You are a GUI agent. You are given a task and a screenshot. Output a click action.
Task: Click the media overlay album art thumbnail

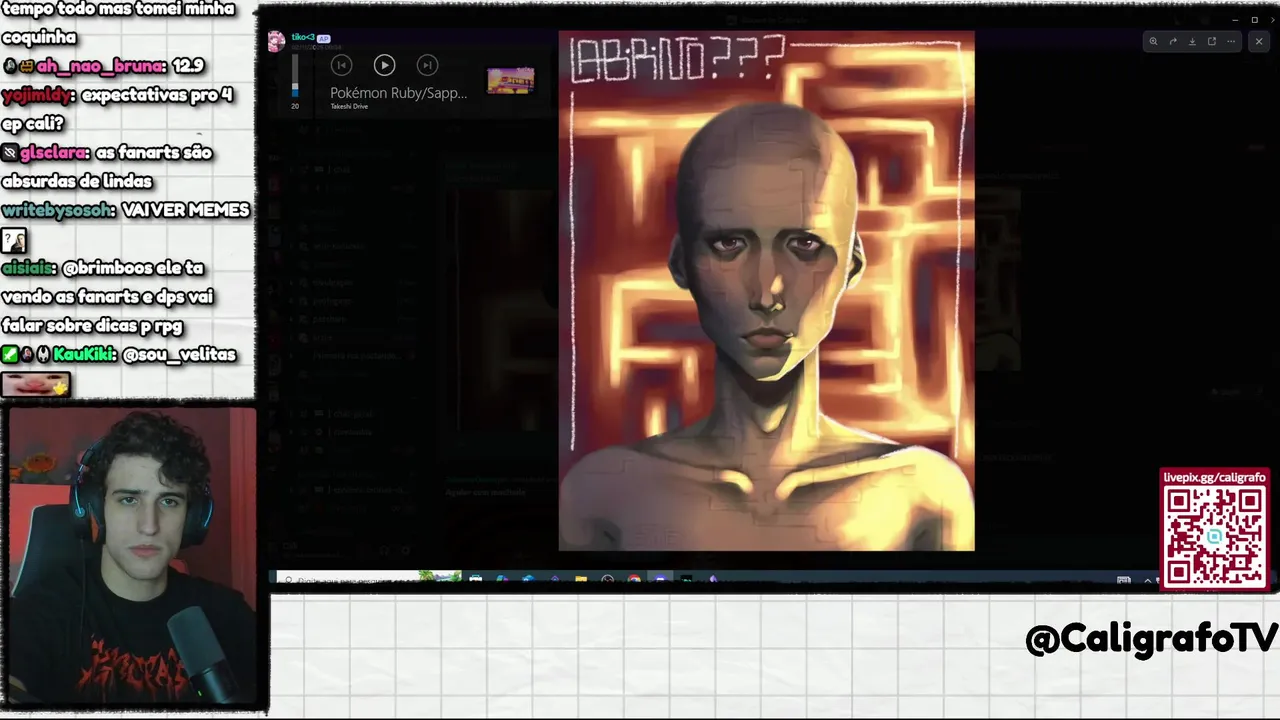click(x=510, y=81)
